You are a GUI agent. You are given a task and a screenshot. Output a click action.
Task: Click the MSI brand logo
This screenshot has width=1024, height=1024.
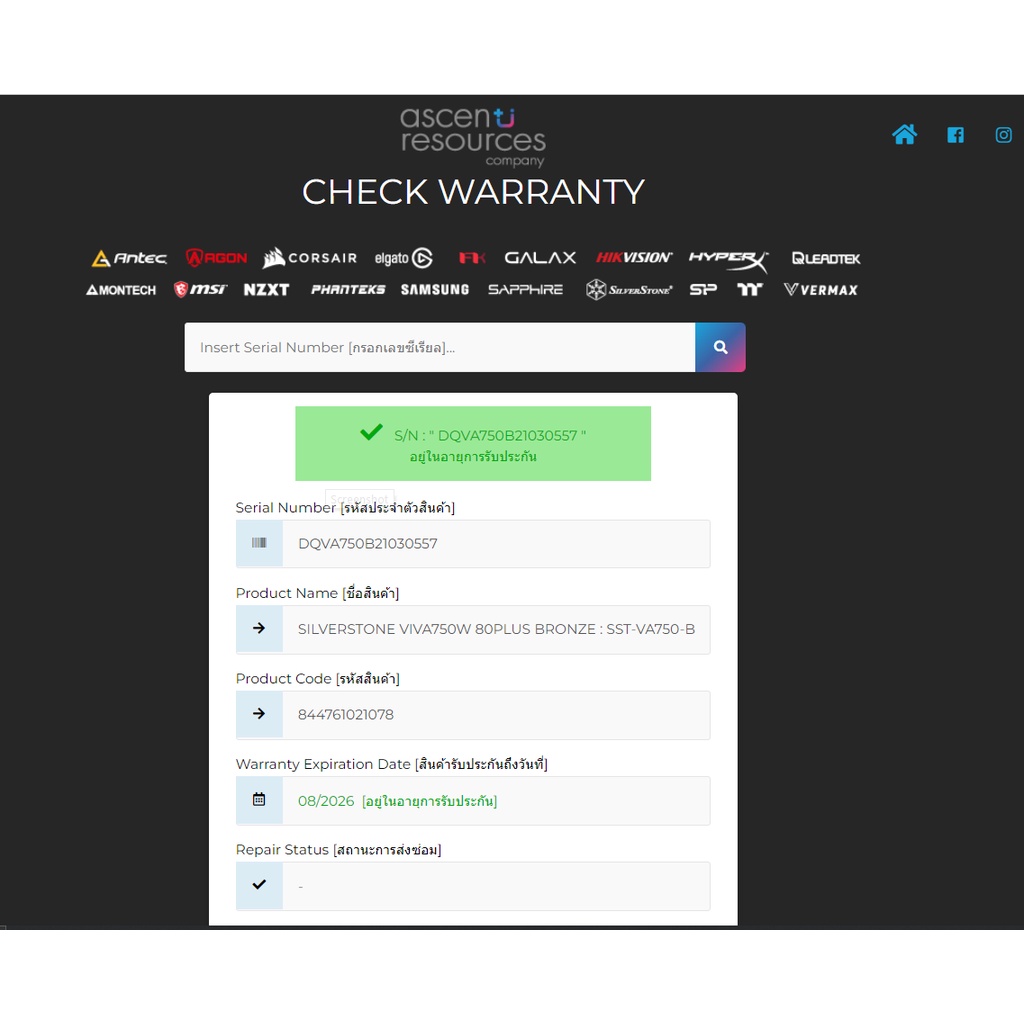click(201, 290)
